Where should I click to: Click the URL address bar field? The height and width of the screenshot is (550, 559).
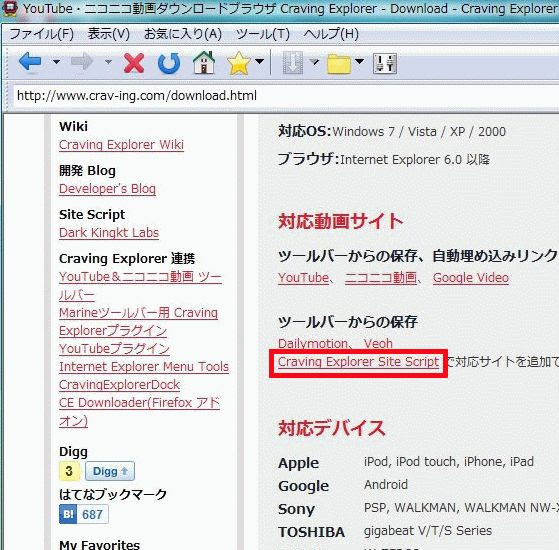[x=285, y=96]
